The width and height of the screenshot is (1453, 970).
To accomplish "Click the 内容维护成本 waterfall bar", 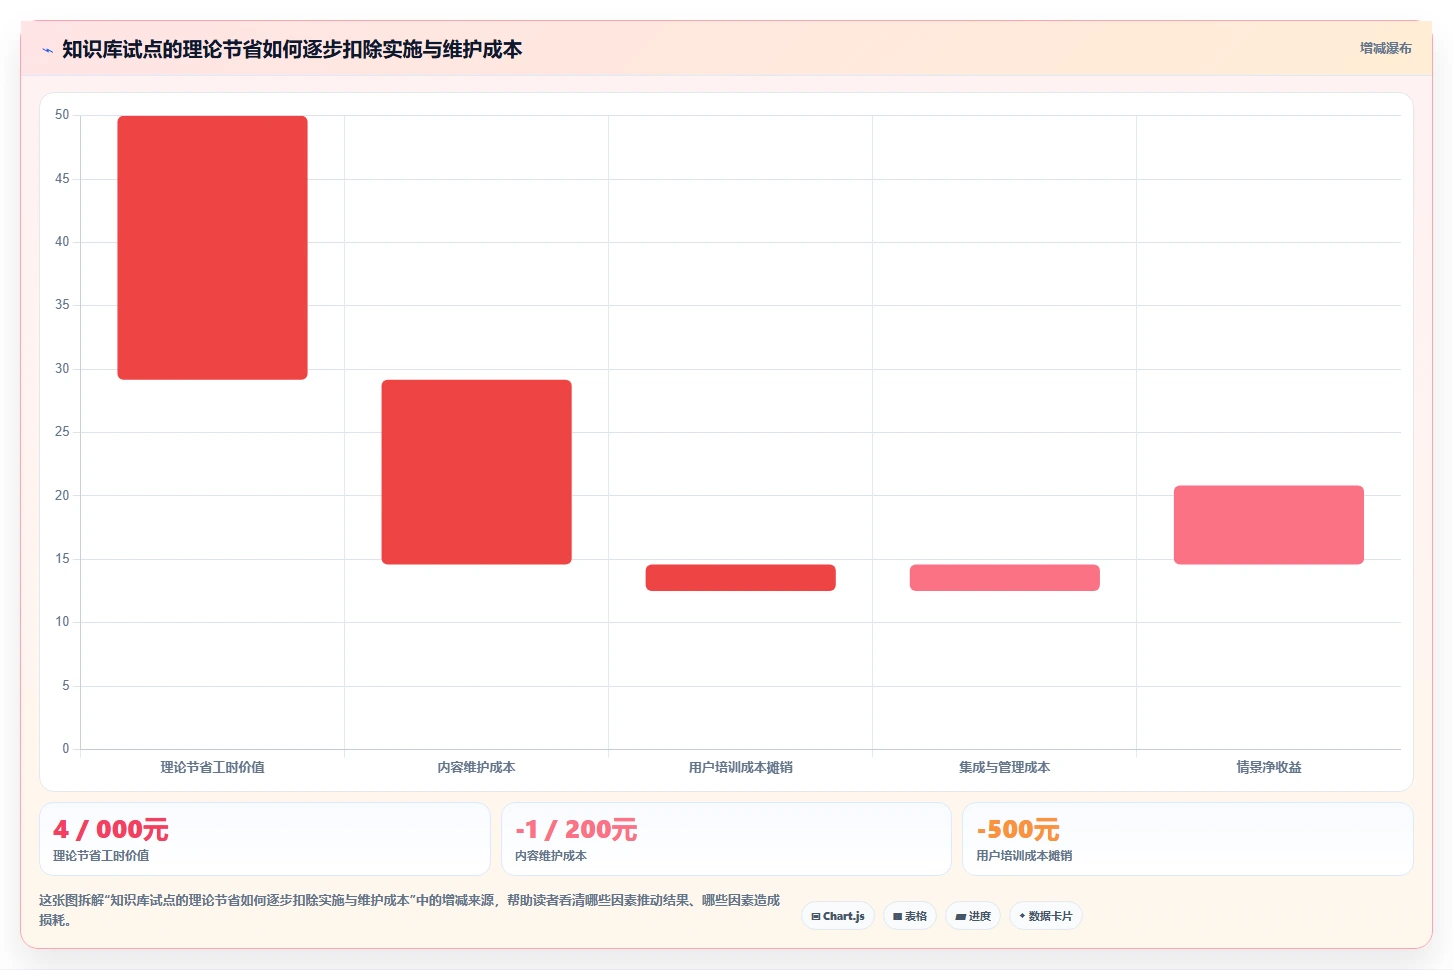I will [476, 472].
